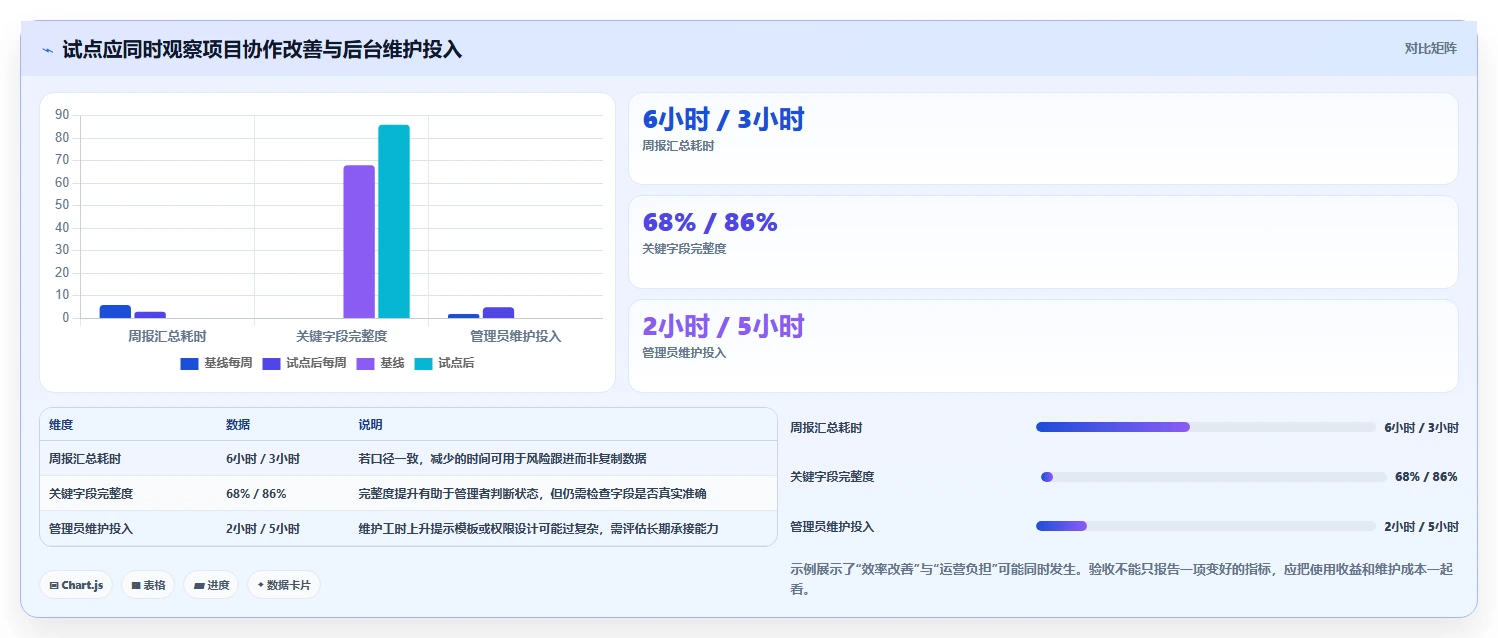The width and height of the screenshot is (1498, 638).
Task: Click the lightning icon beside the header title
Action: 47,50
